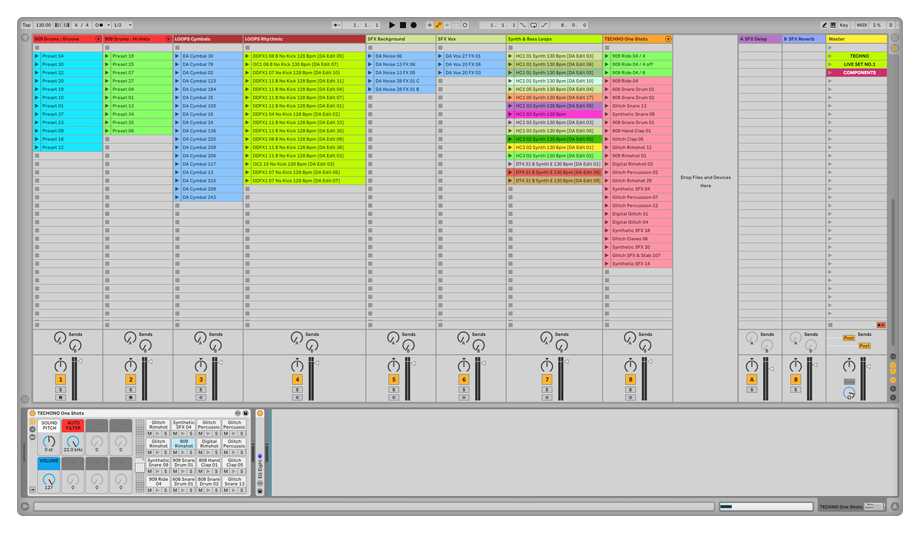Click the Tap tempo button

[x=26, y=24]
